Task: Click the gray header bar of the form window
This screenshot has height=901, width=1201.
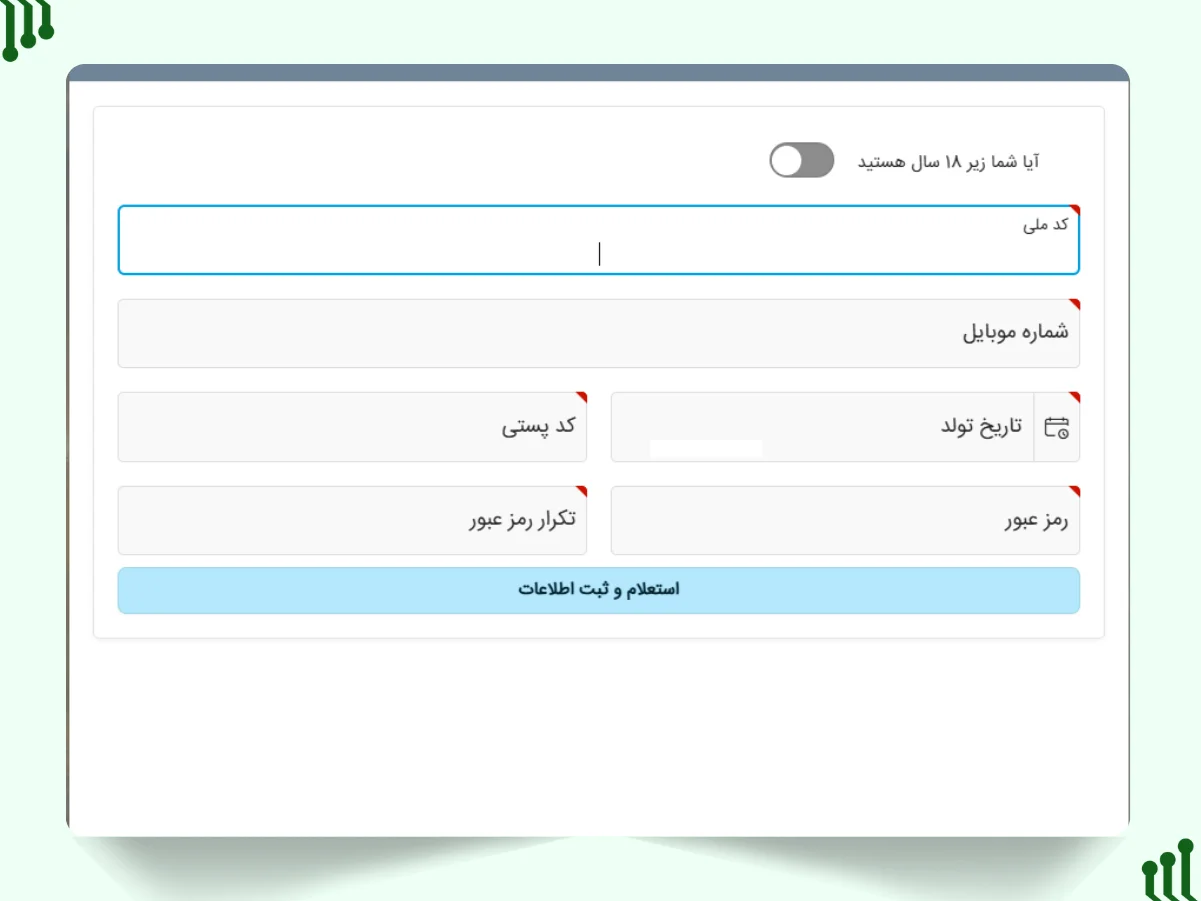Action: 598,73
